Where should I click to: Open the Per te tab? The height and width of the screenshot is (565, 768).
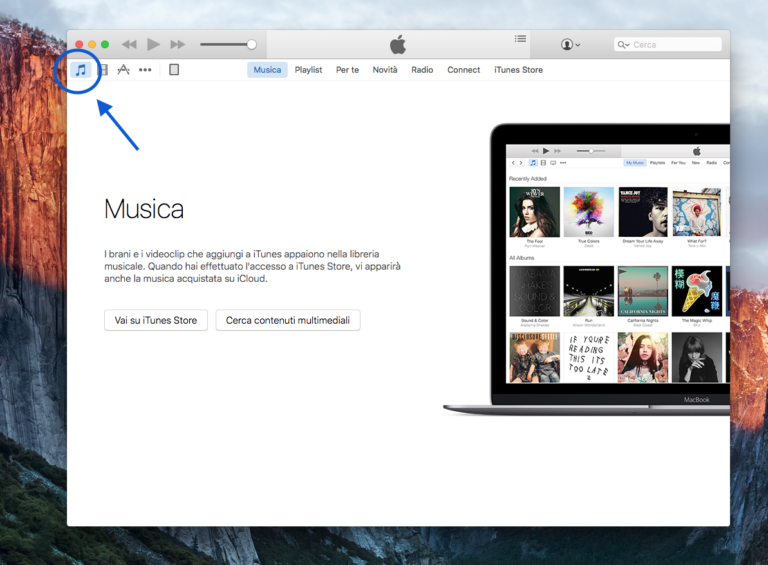(347, 70)
